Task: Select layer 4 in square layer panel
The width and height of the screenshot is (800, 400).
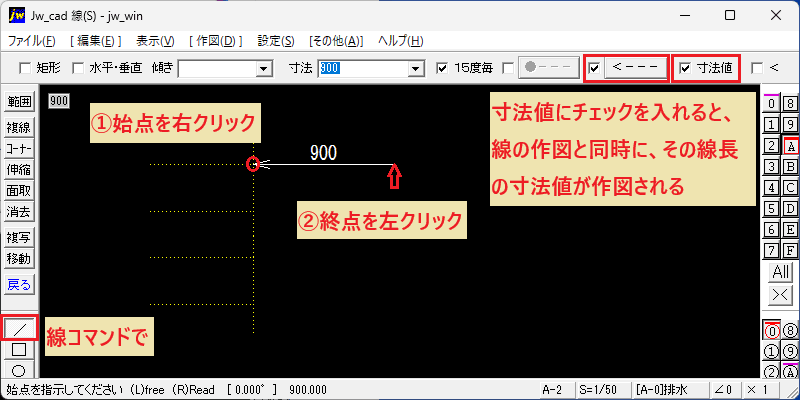Action: 772,188
